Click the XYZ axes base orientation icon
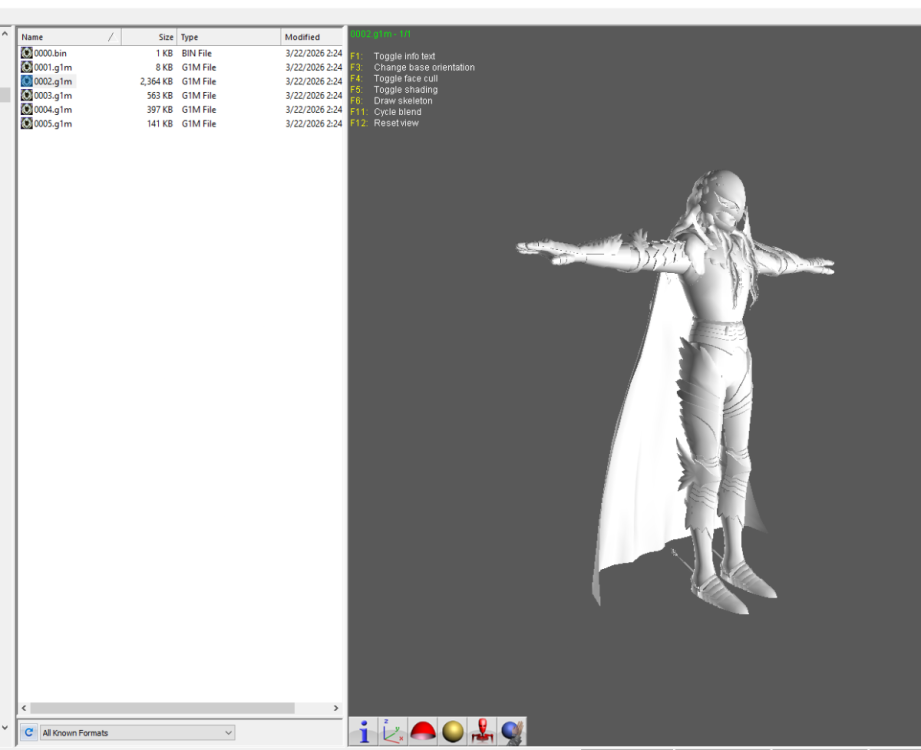Image resolution: width=921 pixels, height=750 pixels. pyautogui.click(x=393, y=731)
